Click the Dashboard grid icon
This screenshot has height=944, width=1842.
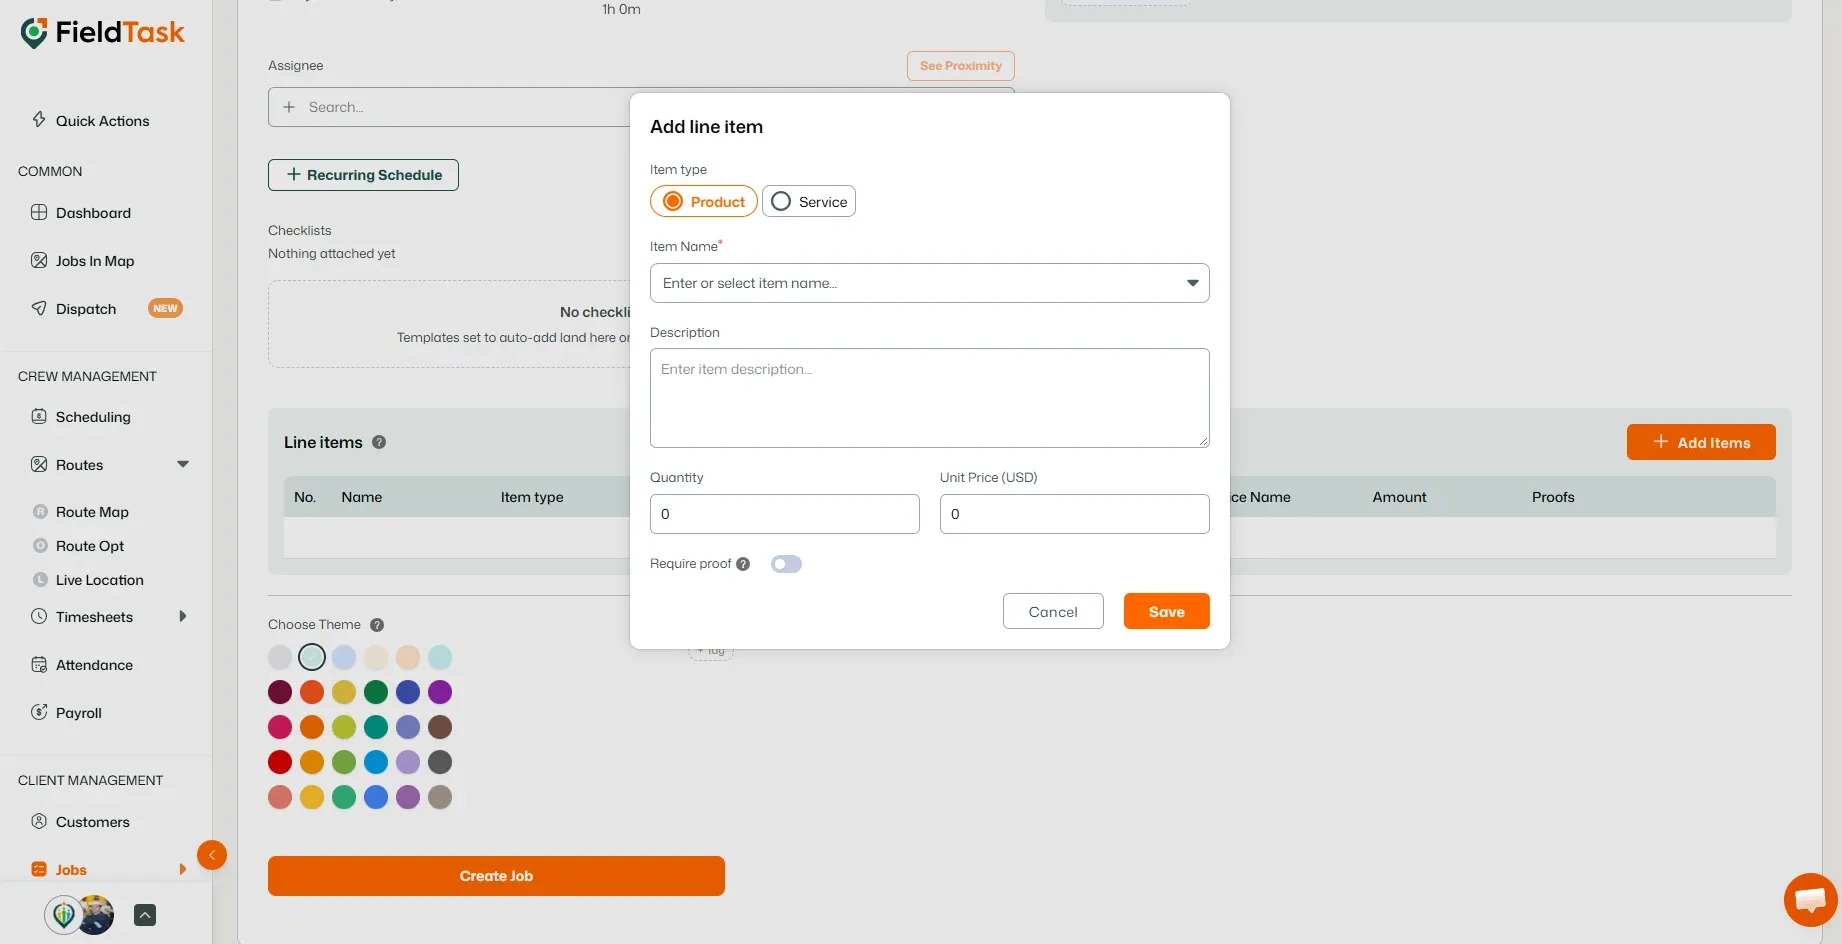[x=39, y=212]
